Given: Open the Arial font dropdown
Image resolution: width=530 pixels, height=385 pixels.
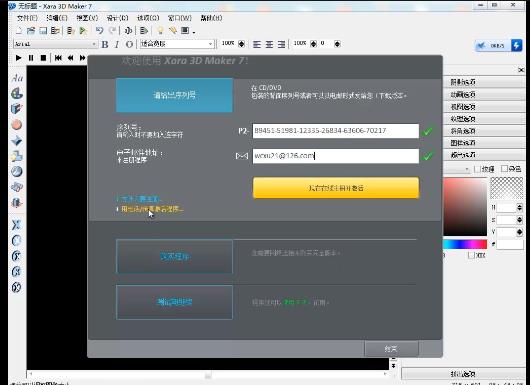Looking at the screenshot, I should pyautogui.click(x=94, y=44).
